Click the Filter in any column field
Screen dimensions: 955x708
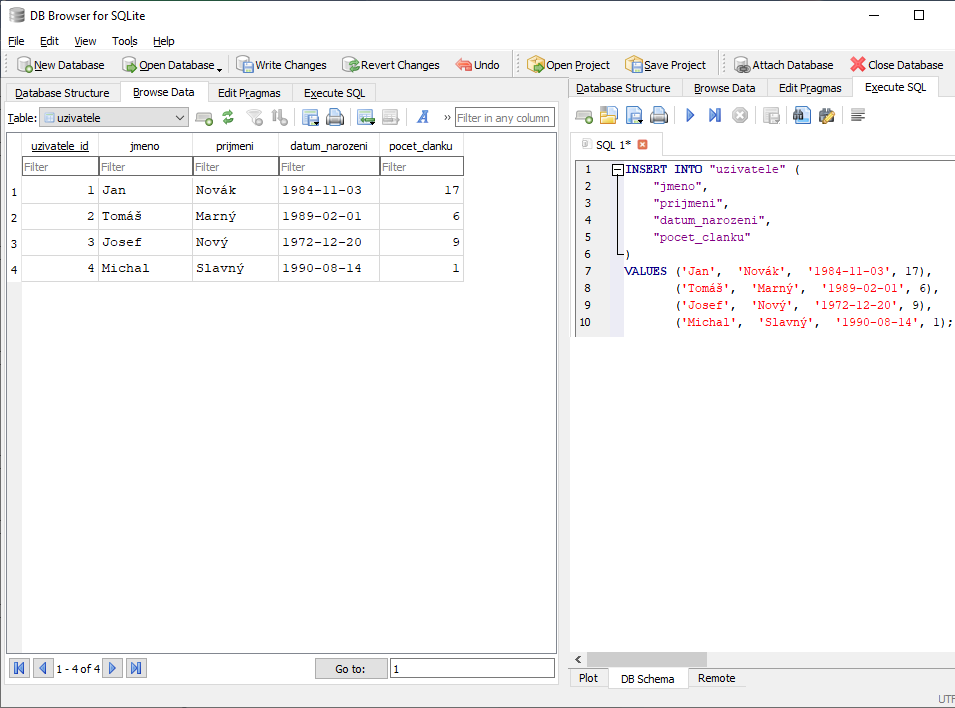[505, 118]
